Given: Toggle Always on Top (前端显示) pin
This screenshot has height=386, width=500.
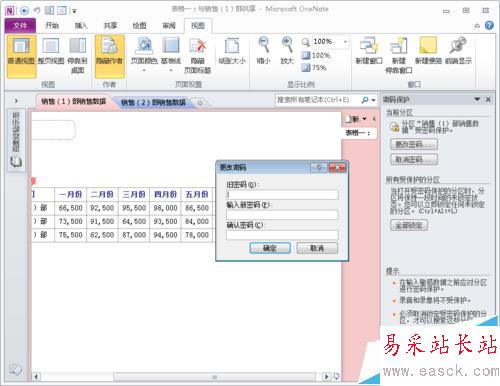Looking at the screenshot, I should pos(458,52).
